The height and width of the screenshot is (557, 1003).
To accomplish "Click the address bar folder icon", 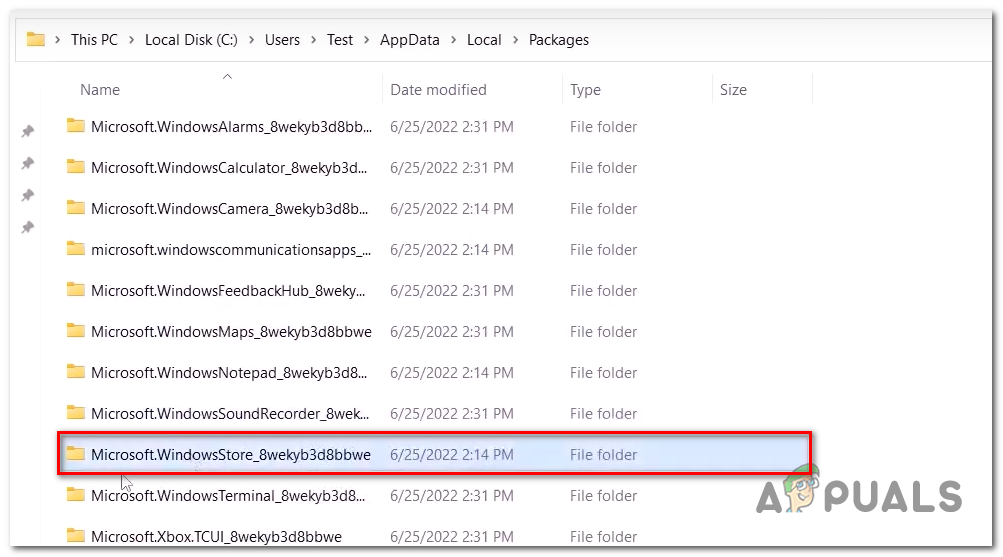I will (36, 40).
